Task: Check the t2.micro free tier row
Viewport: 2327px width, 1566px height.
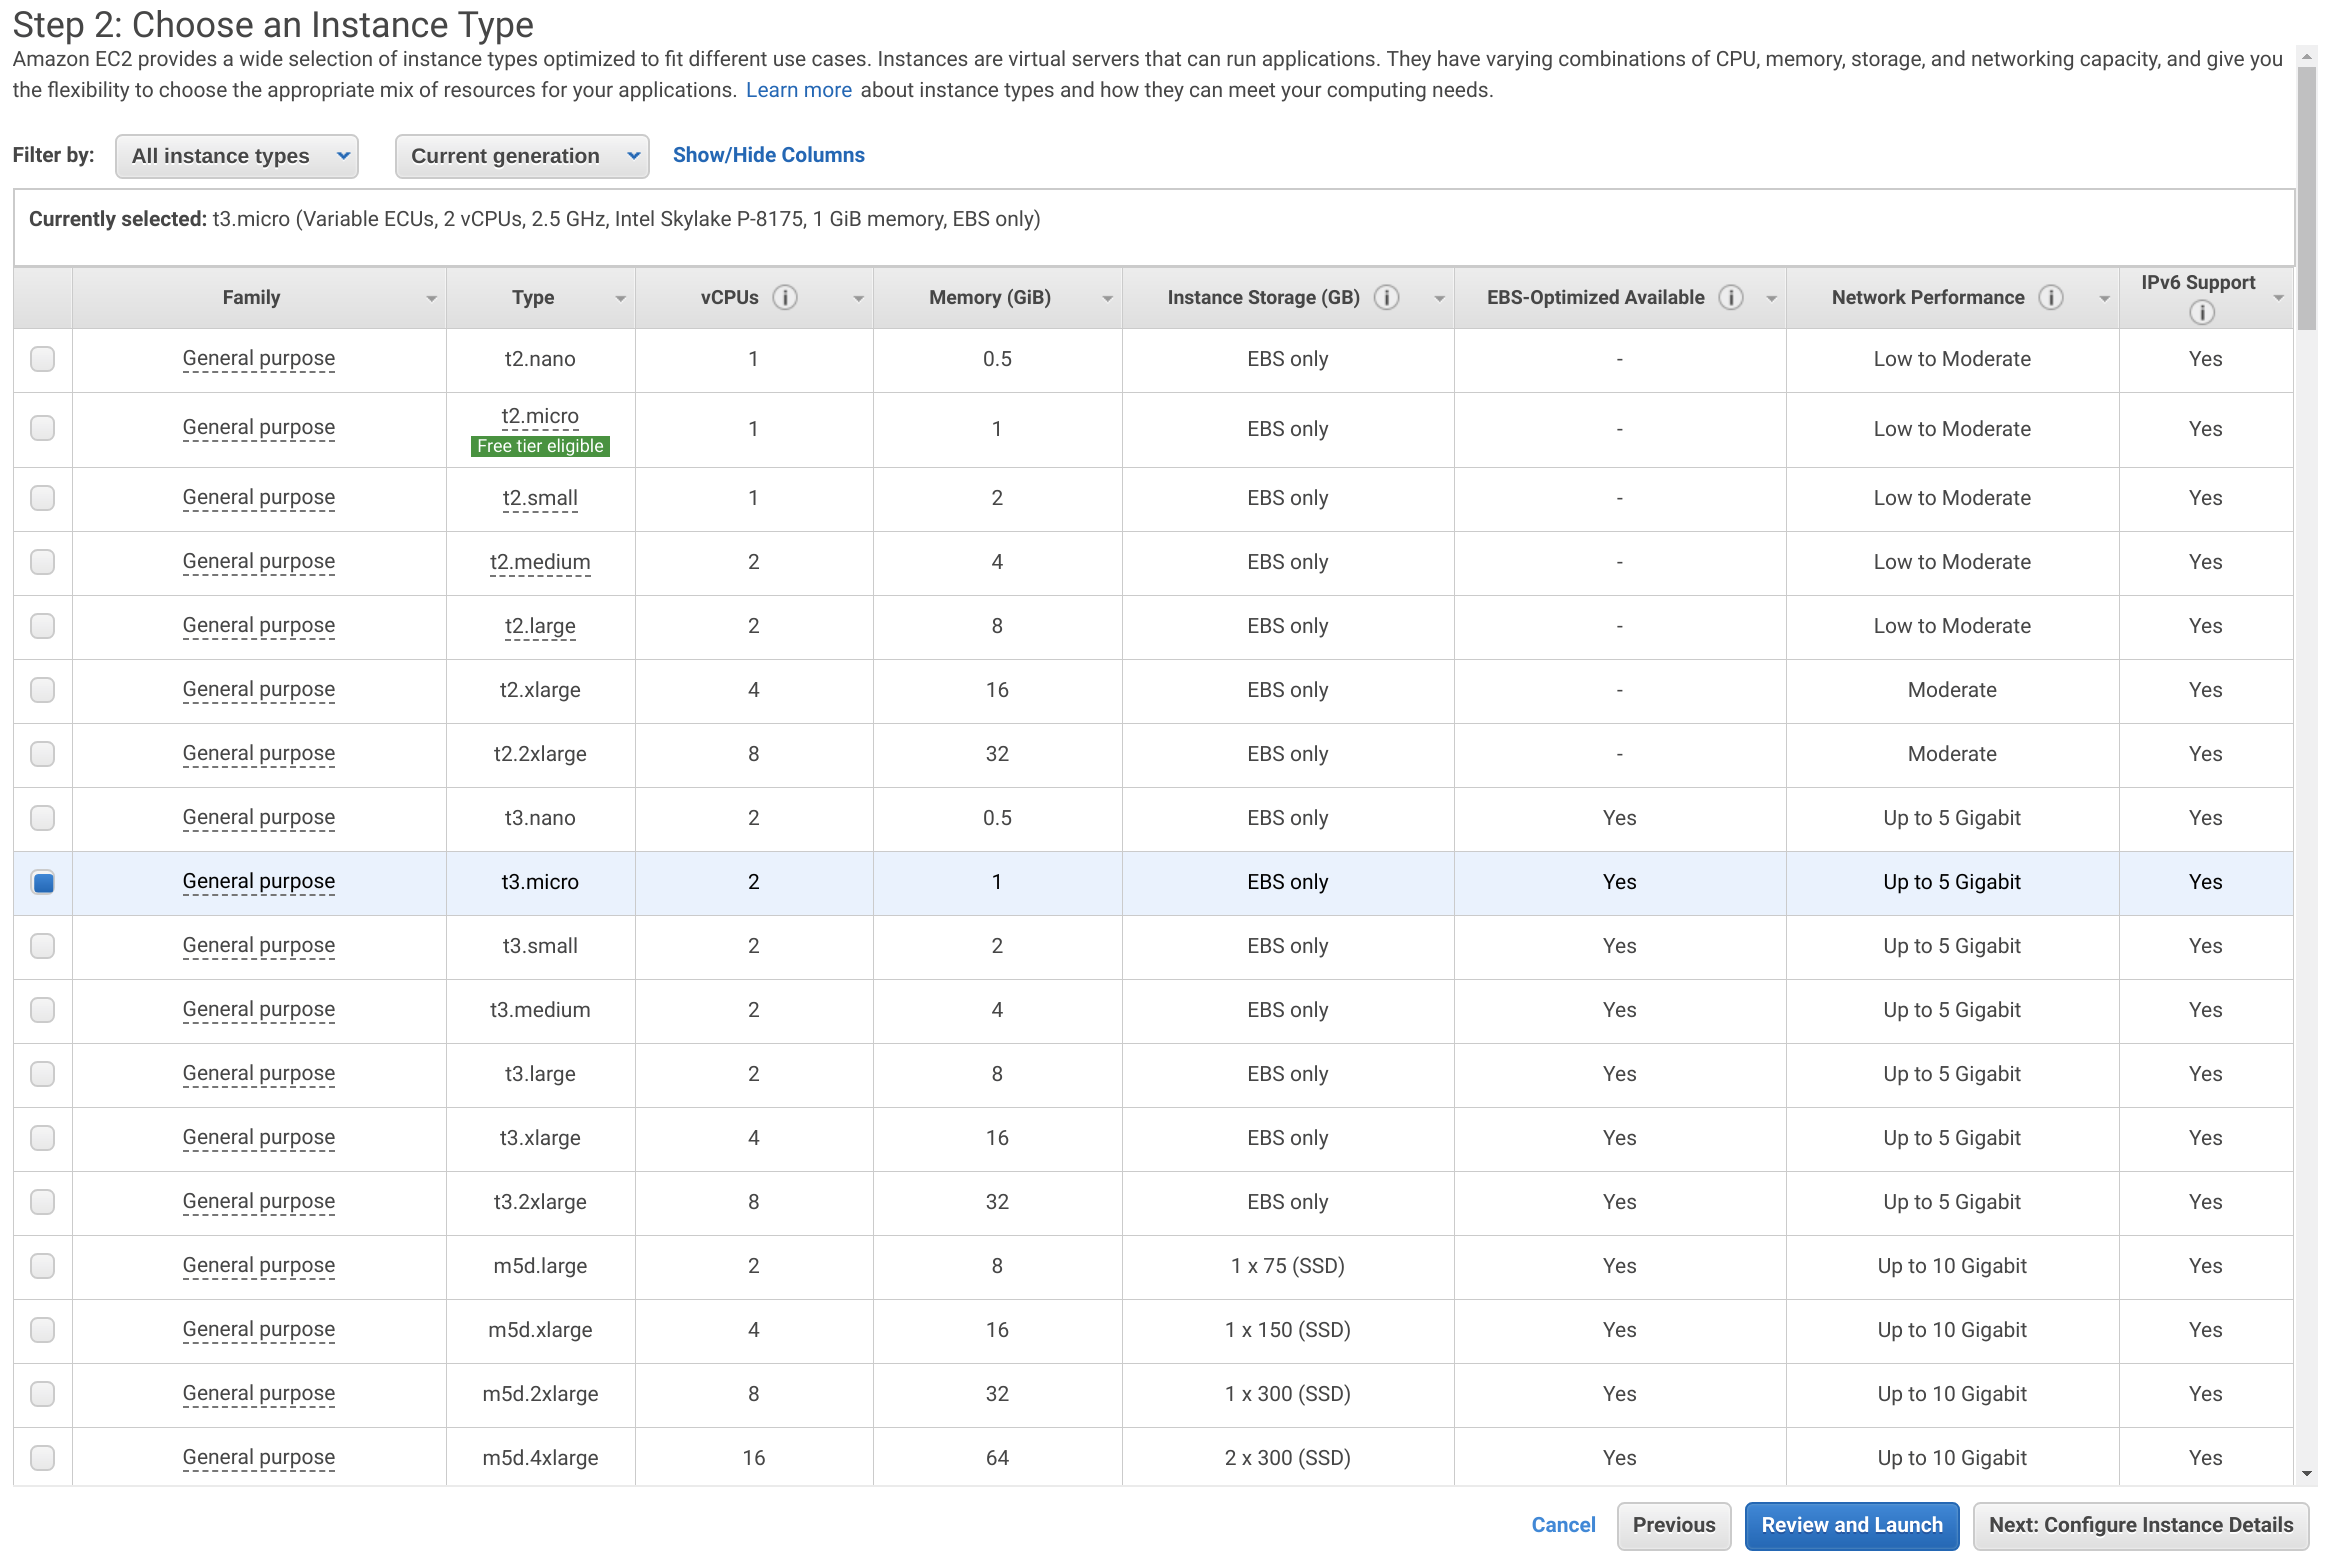Action: [42, 428]
